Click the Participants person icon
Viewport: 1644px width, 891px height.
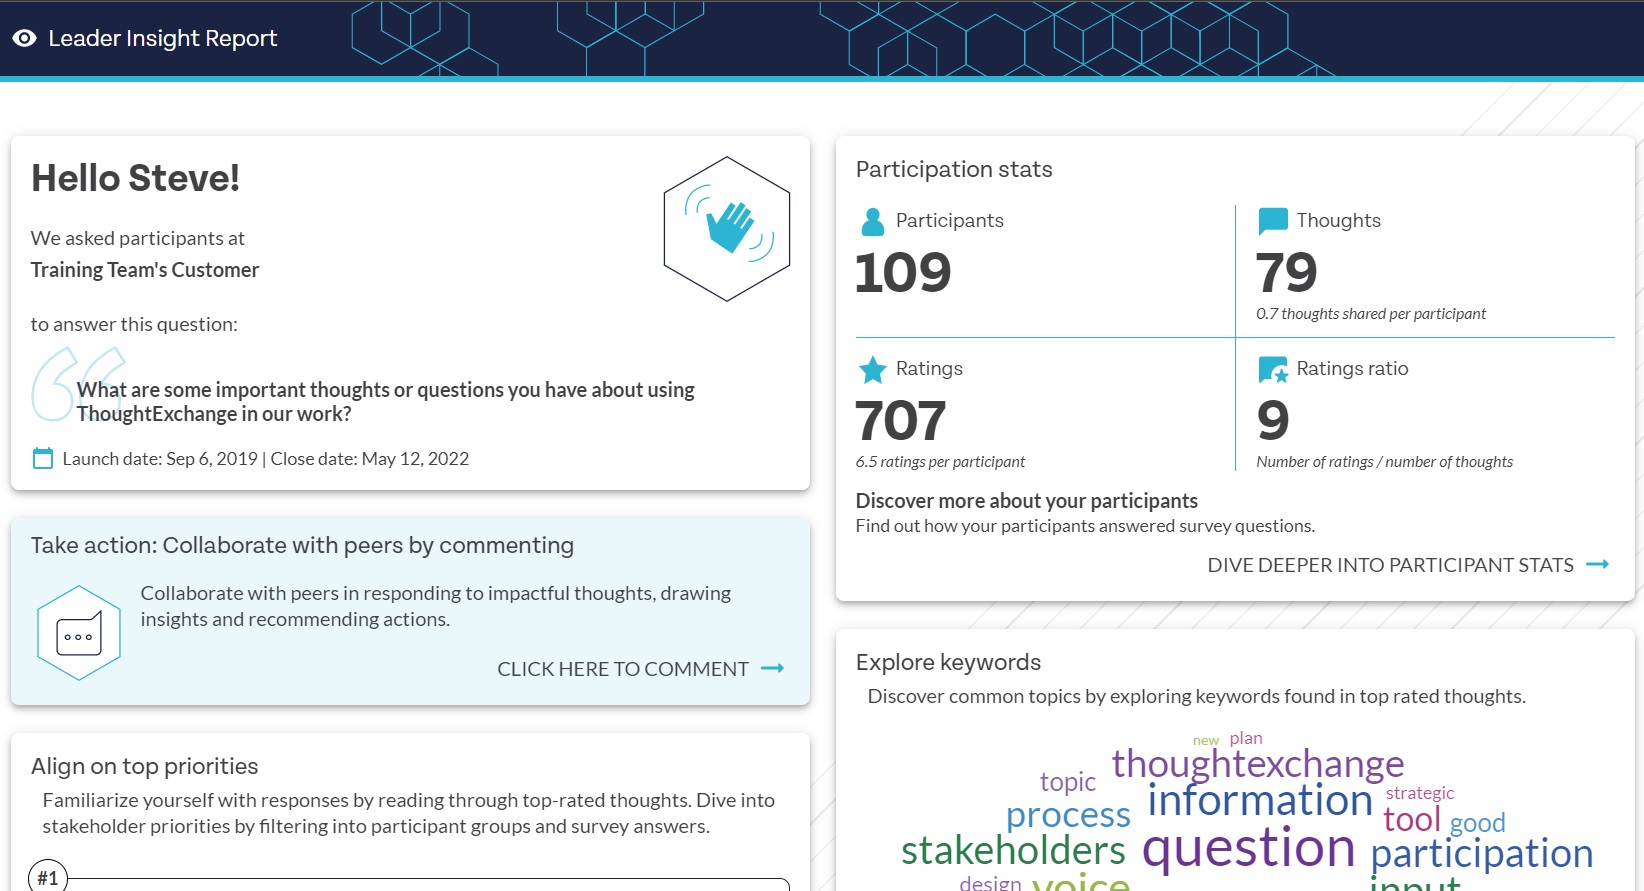pyautogui.click(x=873, y=221)
